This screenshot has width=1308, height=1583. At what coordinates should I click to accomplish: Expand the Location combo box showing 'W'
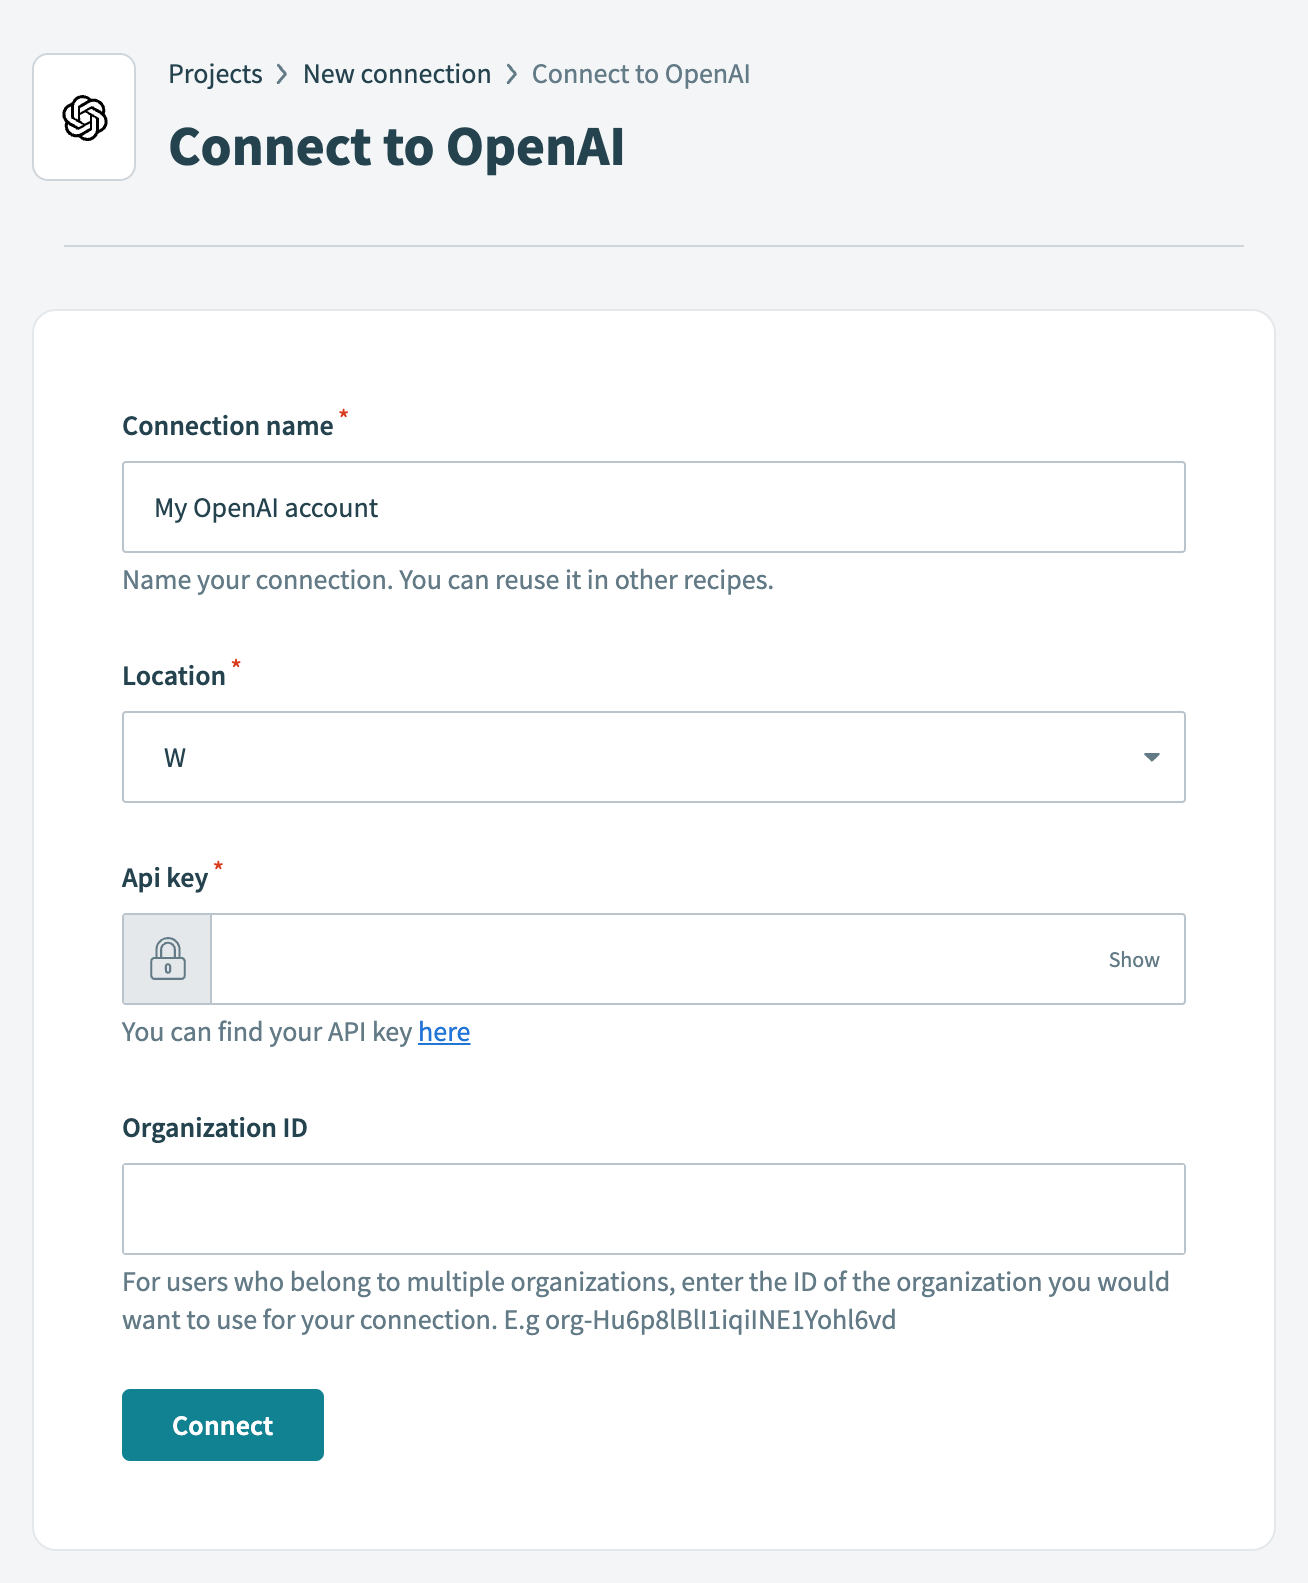(x=654, y=757)
